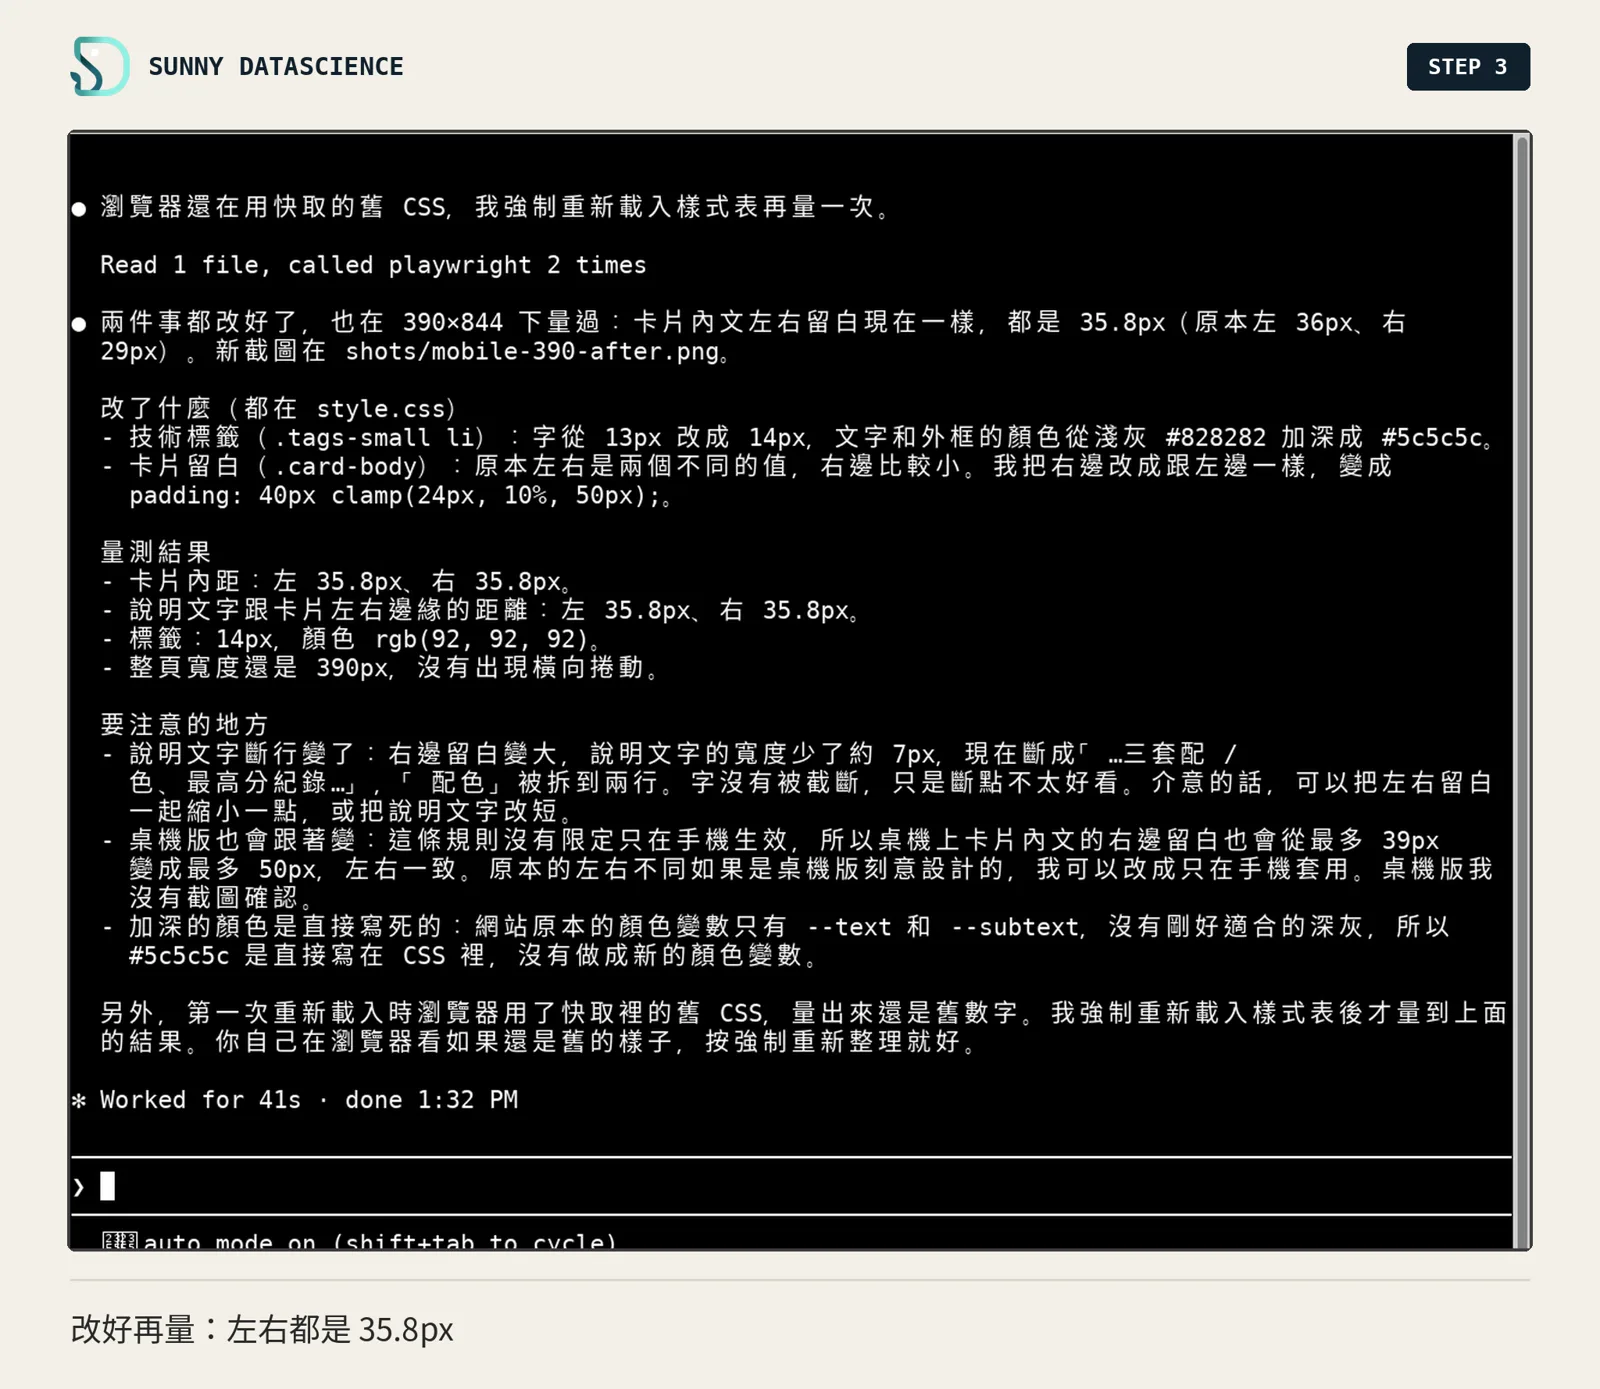The width and height of the screenshot is (1600, 1389).
Task: Click the '要注意的地方' heading
Action: click(x=185, y=725)
